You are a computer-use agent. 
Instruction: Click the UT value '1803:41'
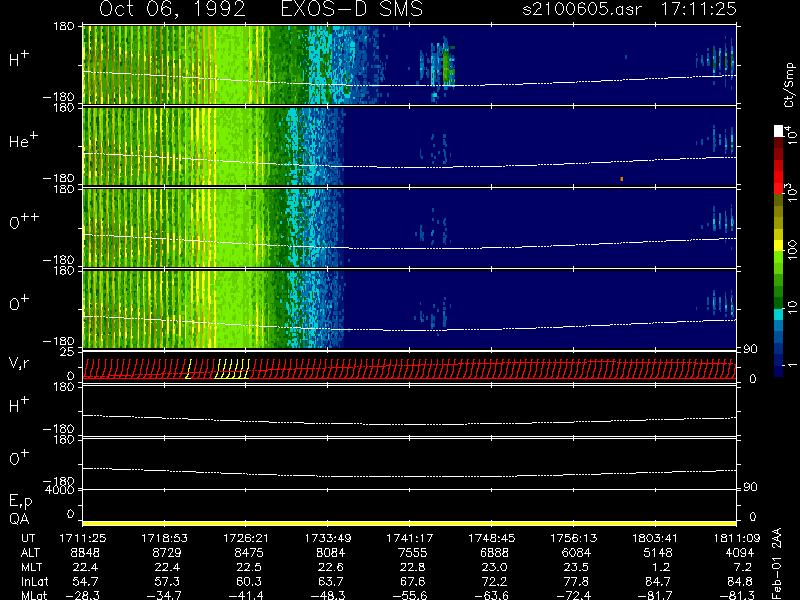click(655, 538)
